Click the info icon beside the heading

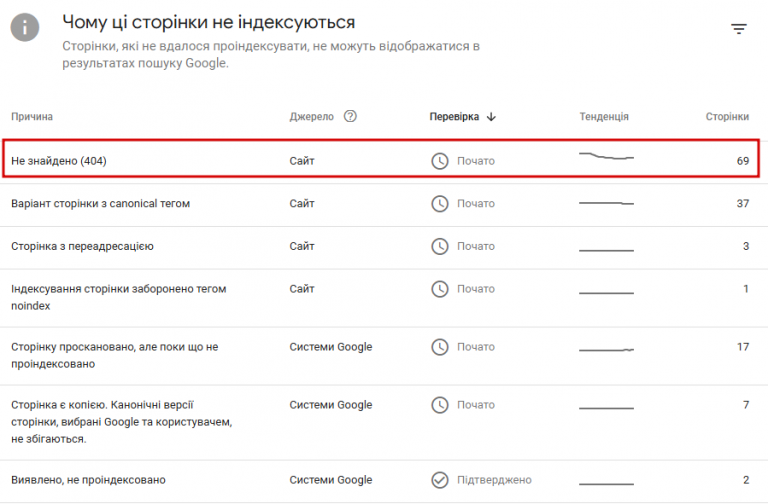pos(26,27)
